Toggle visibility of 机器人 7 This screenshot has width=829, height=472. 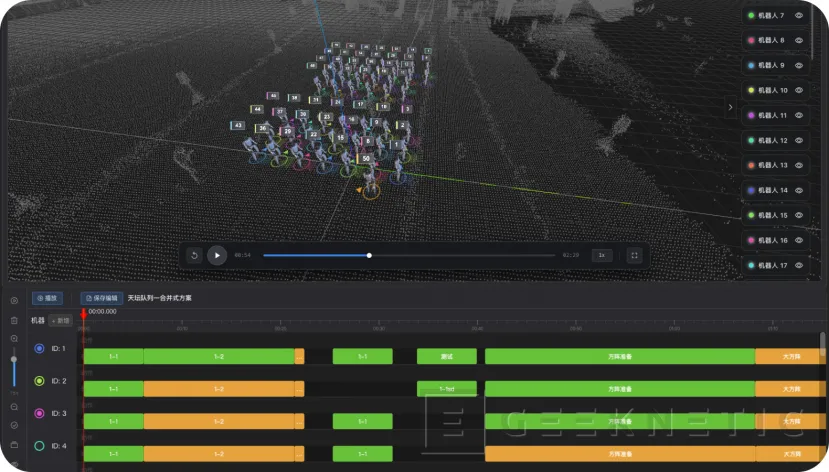click(x=799, y=15)
